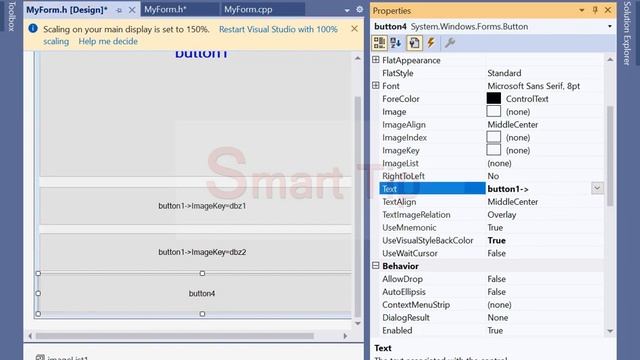Pin the Properties panel
Viewport: 640px width, 360px height.
(x=595, y=10)
